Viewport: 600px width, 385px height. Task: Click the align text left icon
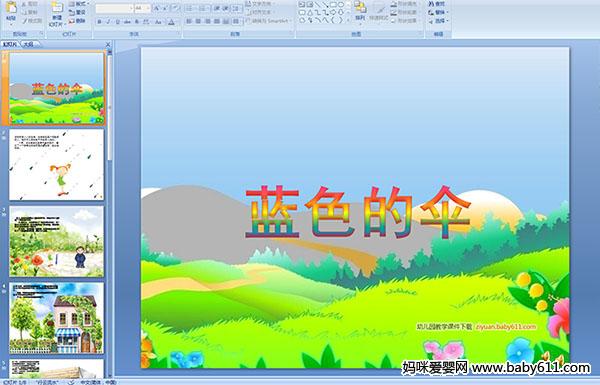pyautogui.click(x=189, y=21)
